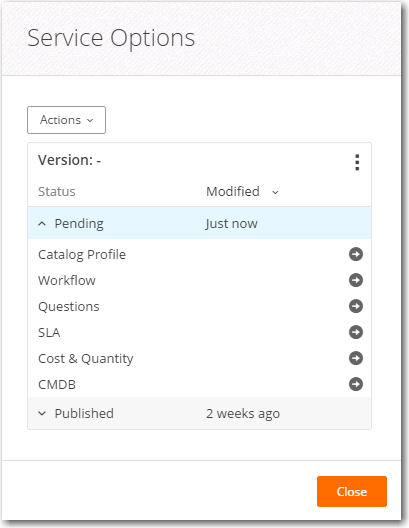
Task: Click the Workflow arrow icon
Action: click(x=355, y=280)
